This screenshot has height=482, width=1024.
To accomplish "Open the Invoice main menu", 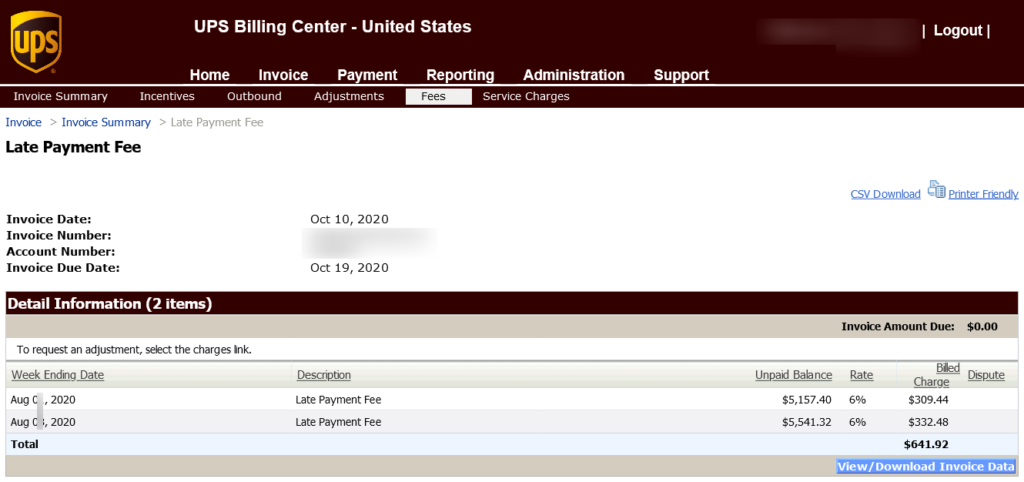I will pyautogui.click(x=283, y=75).
